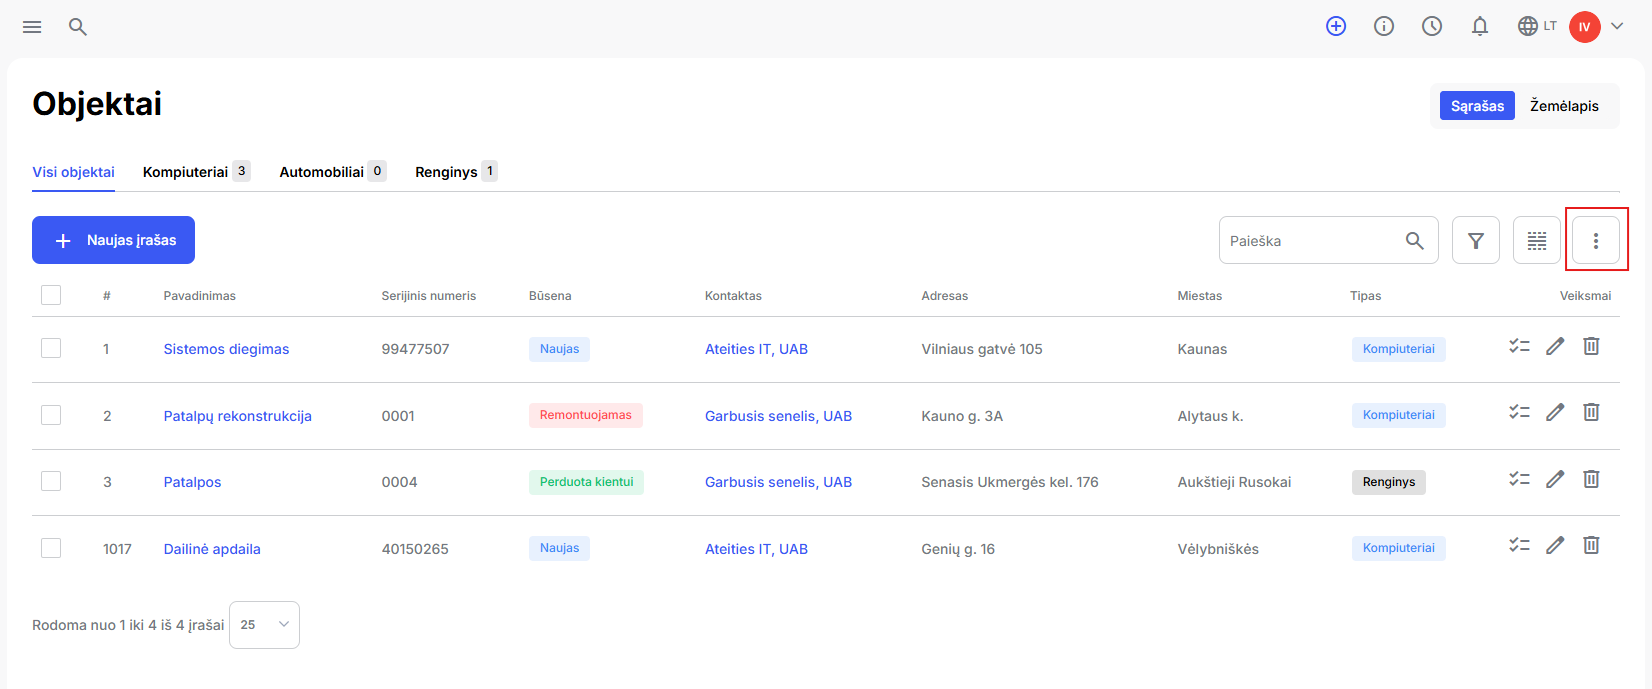
Task: Click address Senasis Ukmergės kel. 176
Action: 1010,482
